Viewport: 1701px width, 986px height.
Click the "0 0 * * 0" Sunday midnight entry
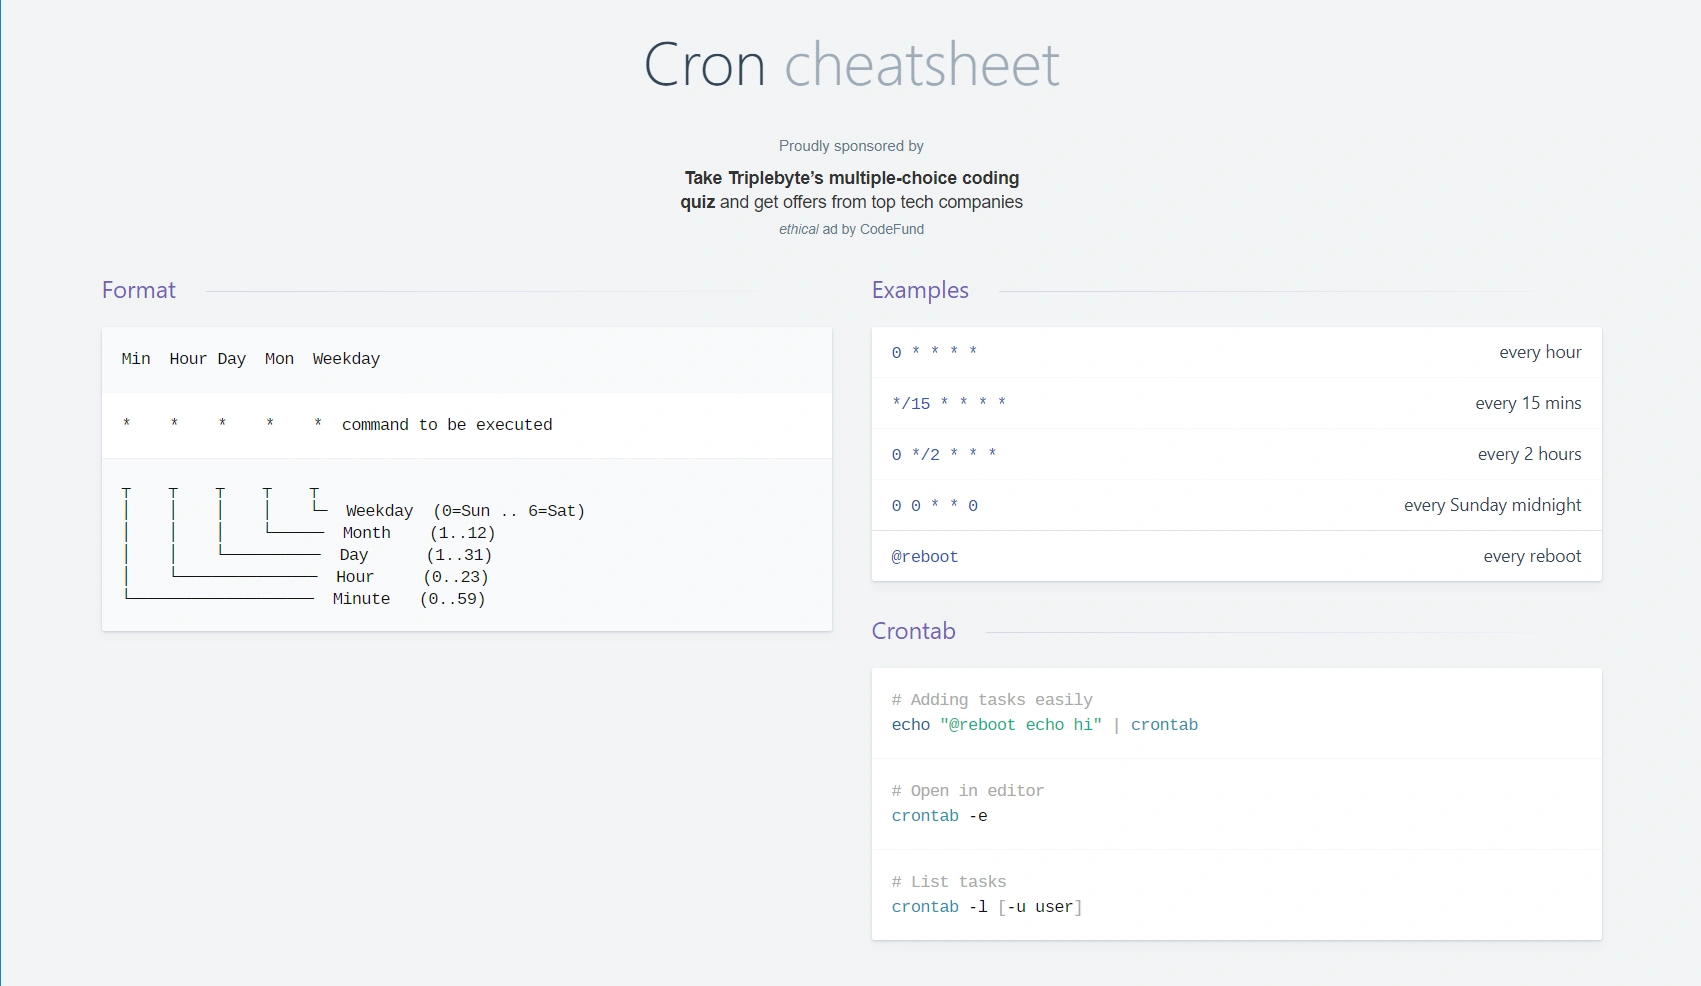(x=934, y=506)
